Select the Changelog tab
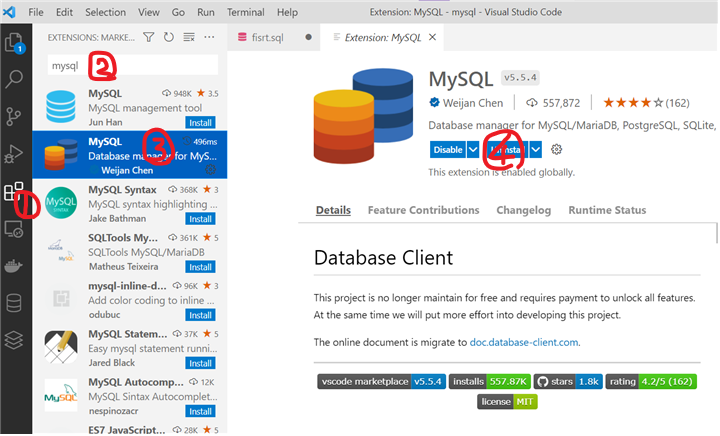This screenshot has height=436, width=720. tap(523, 210)
